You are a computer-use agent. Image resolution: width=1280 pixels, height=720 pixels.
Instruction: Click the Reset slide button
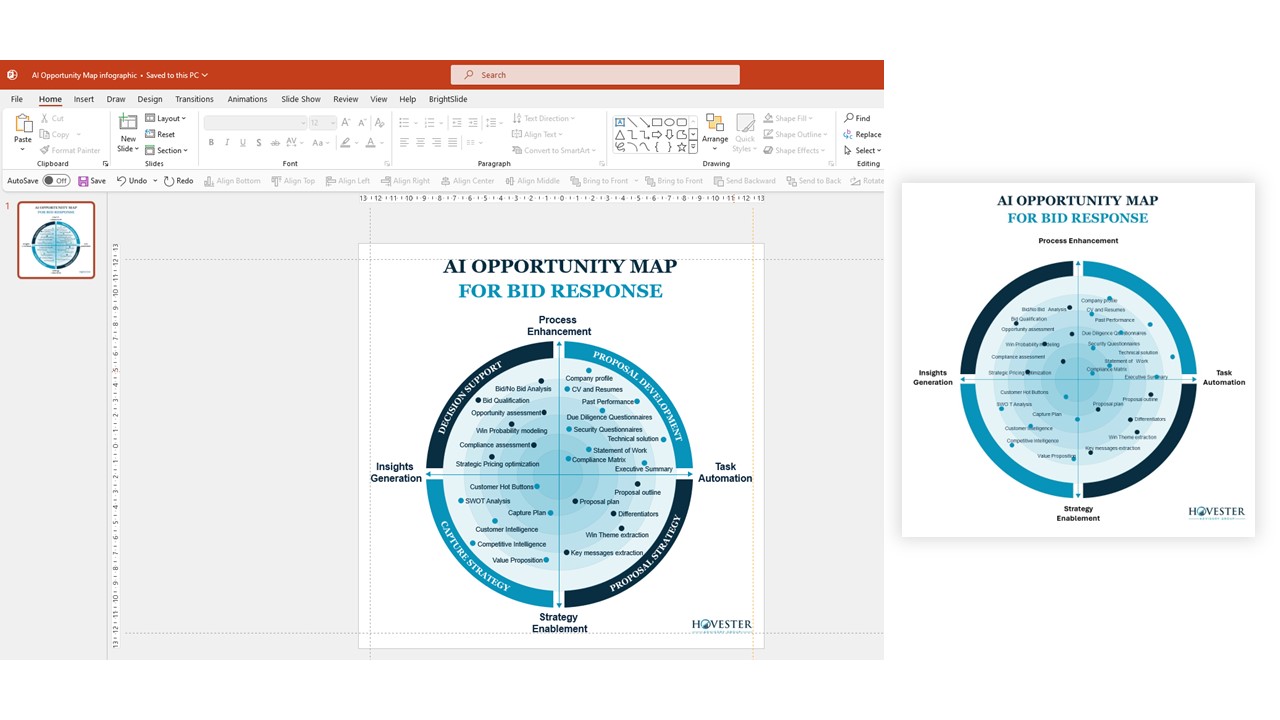tap(160, 134)
